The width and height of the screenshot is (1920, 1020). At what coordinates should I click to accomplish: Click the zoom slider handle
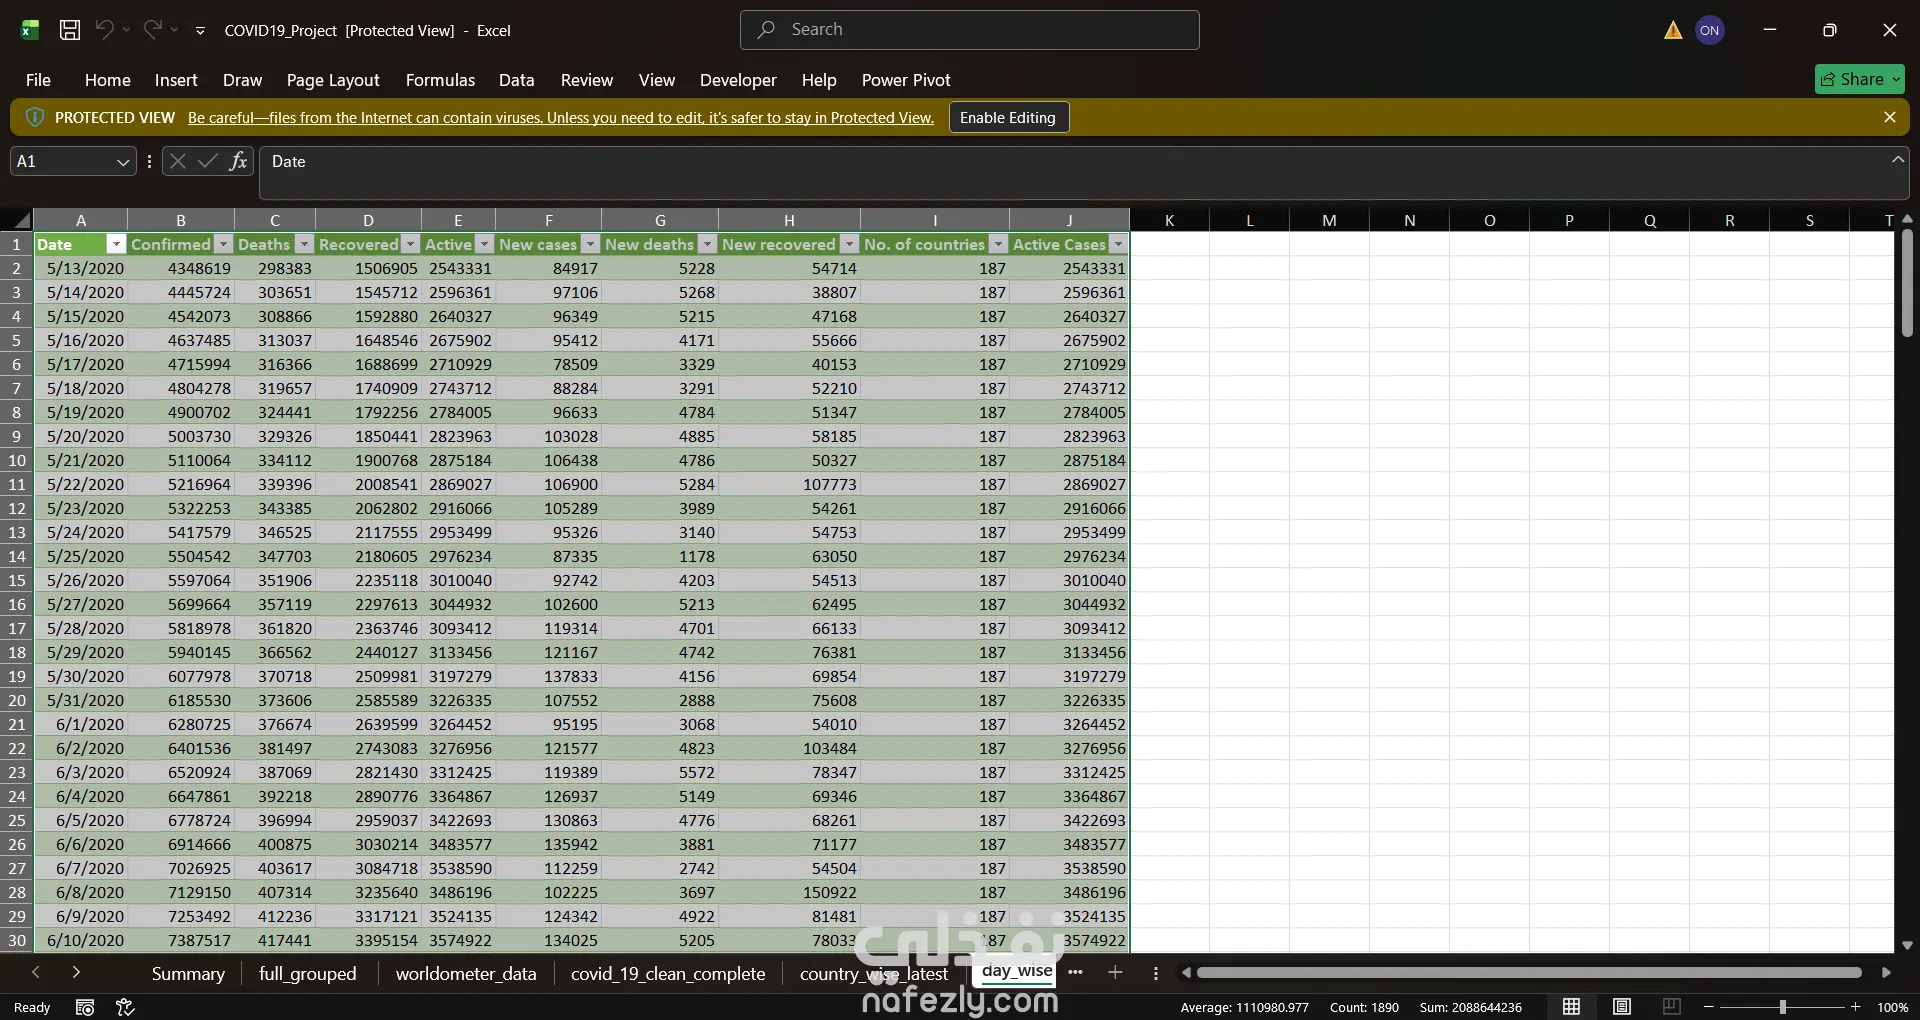coord(1782,1007)
